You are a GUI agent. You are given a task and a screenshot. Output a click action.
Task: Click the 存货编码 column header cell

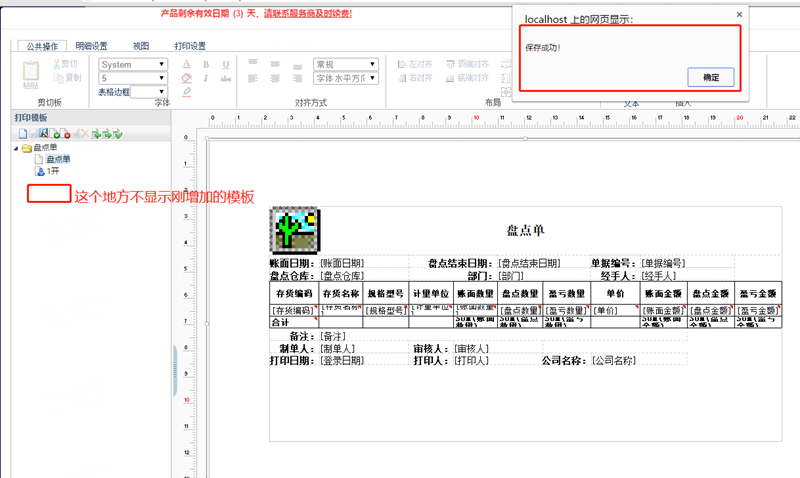pos(294,293)
